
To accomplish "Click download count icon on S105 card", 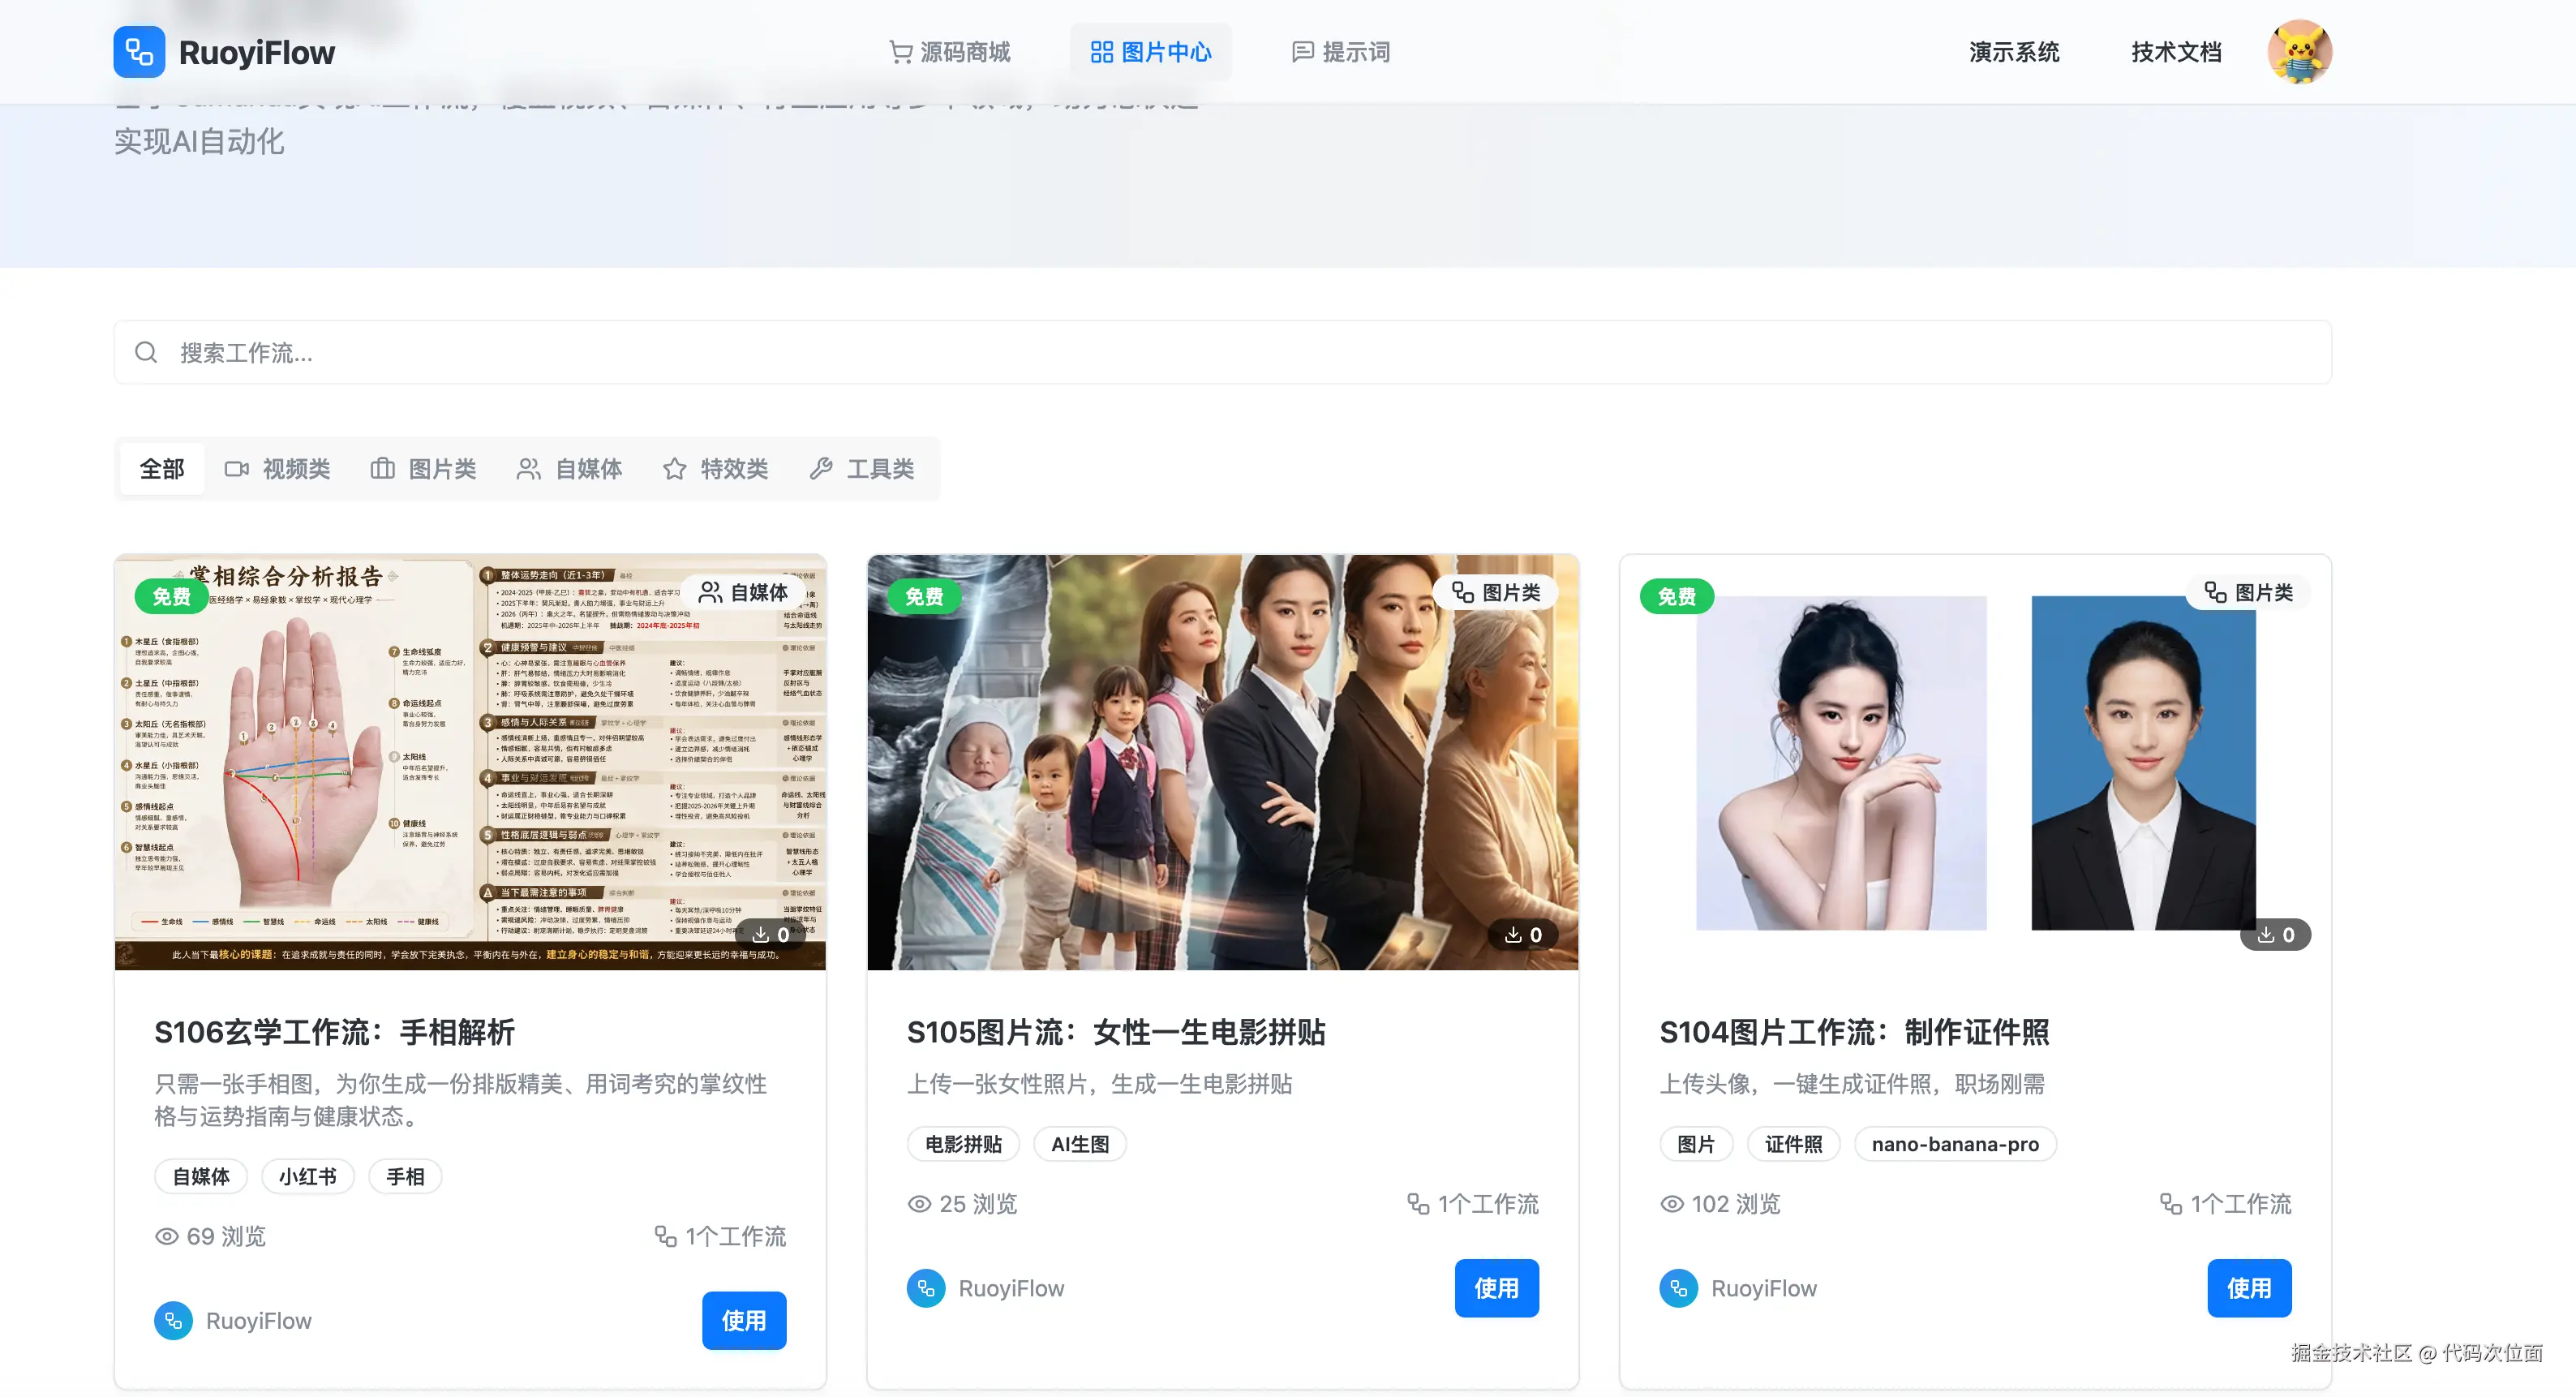I will (1513, 934).
